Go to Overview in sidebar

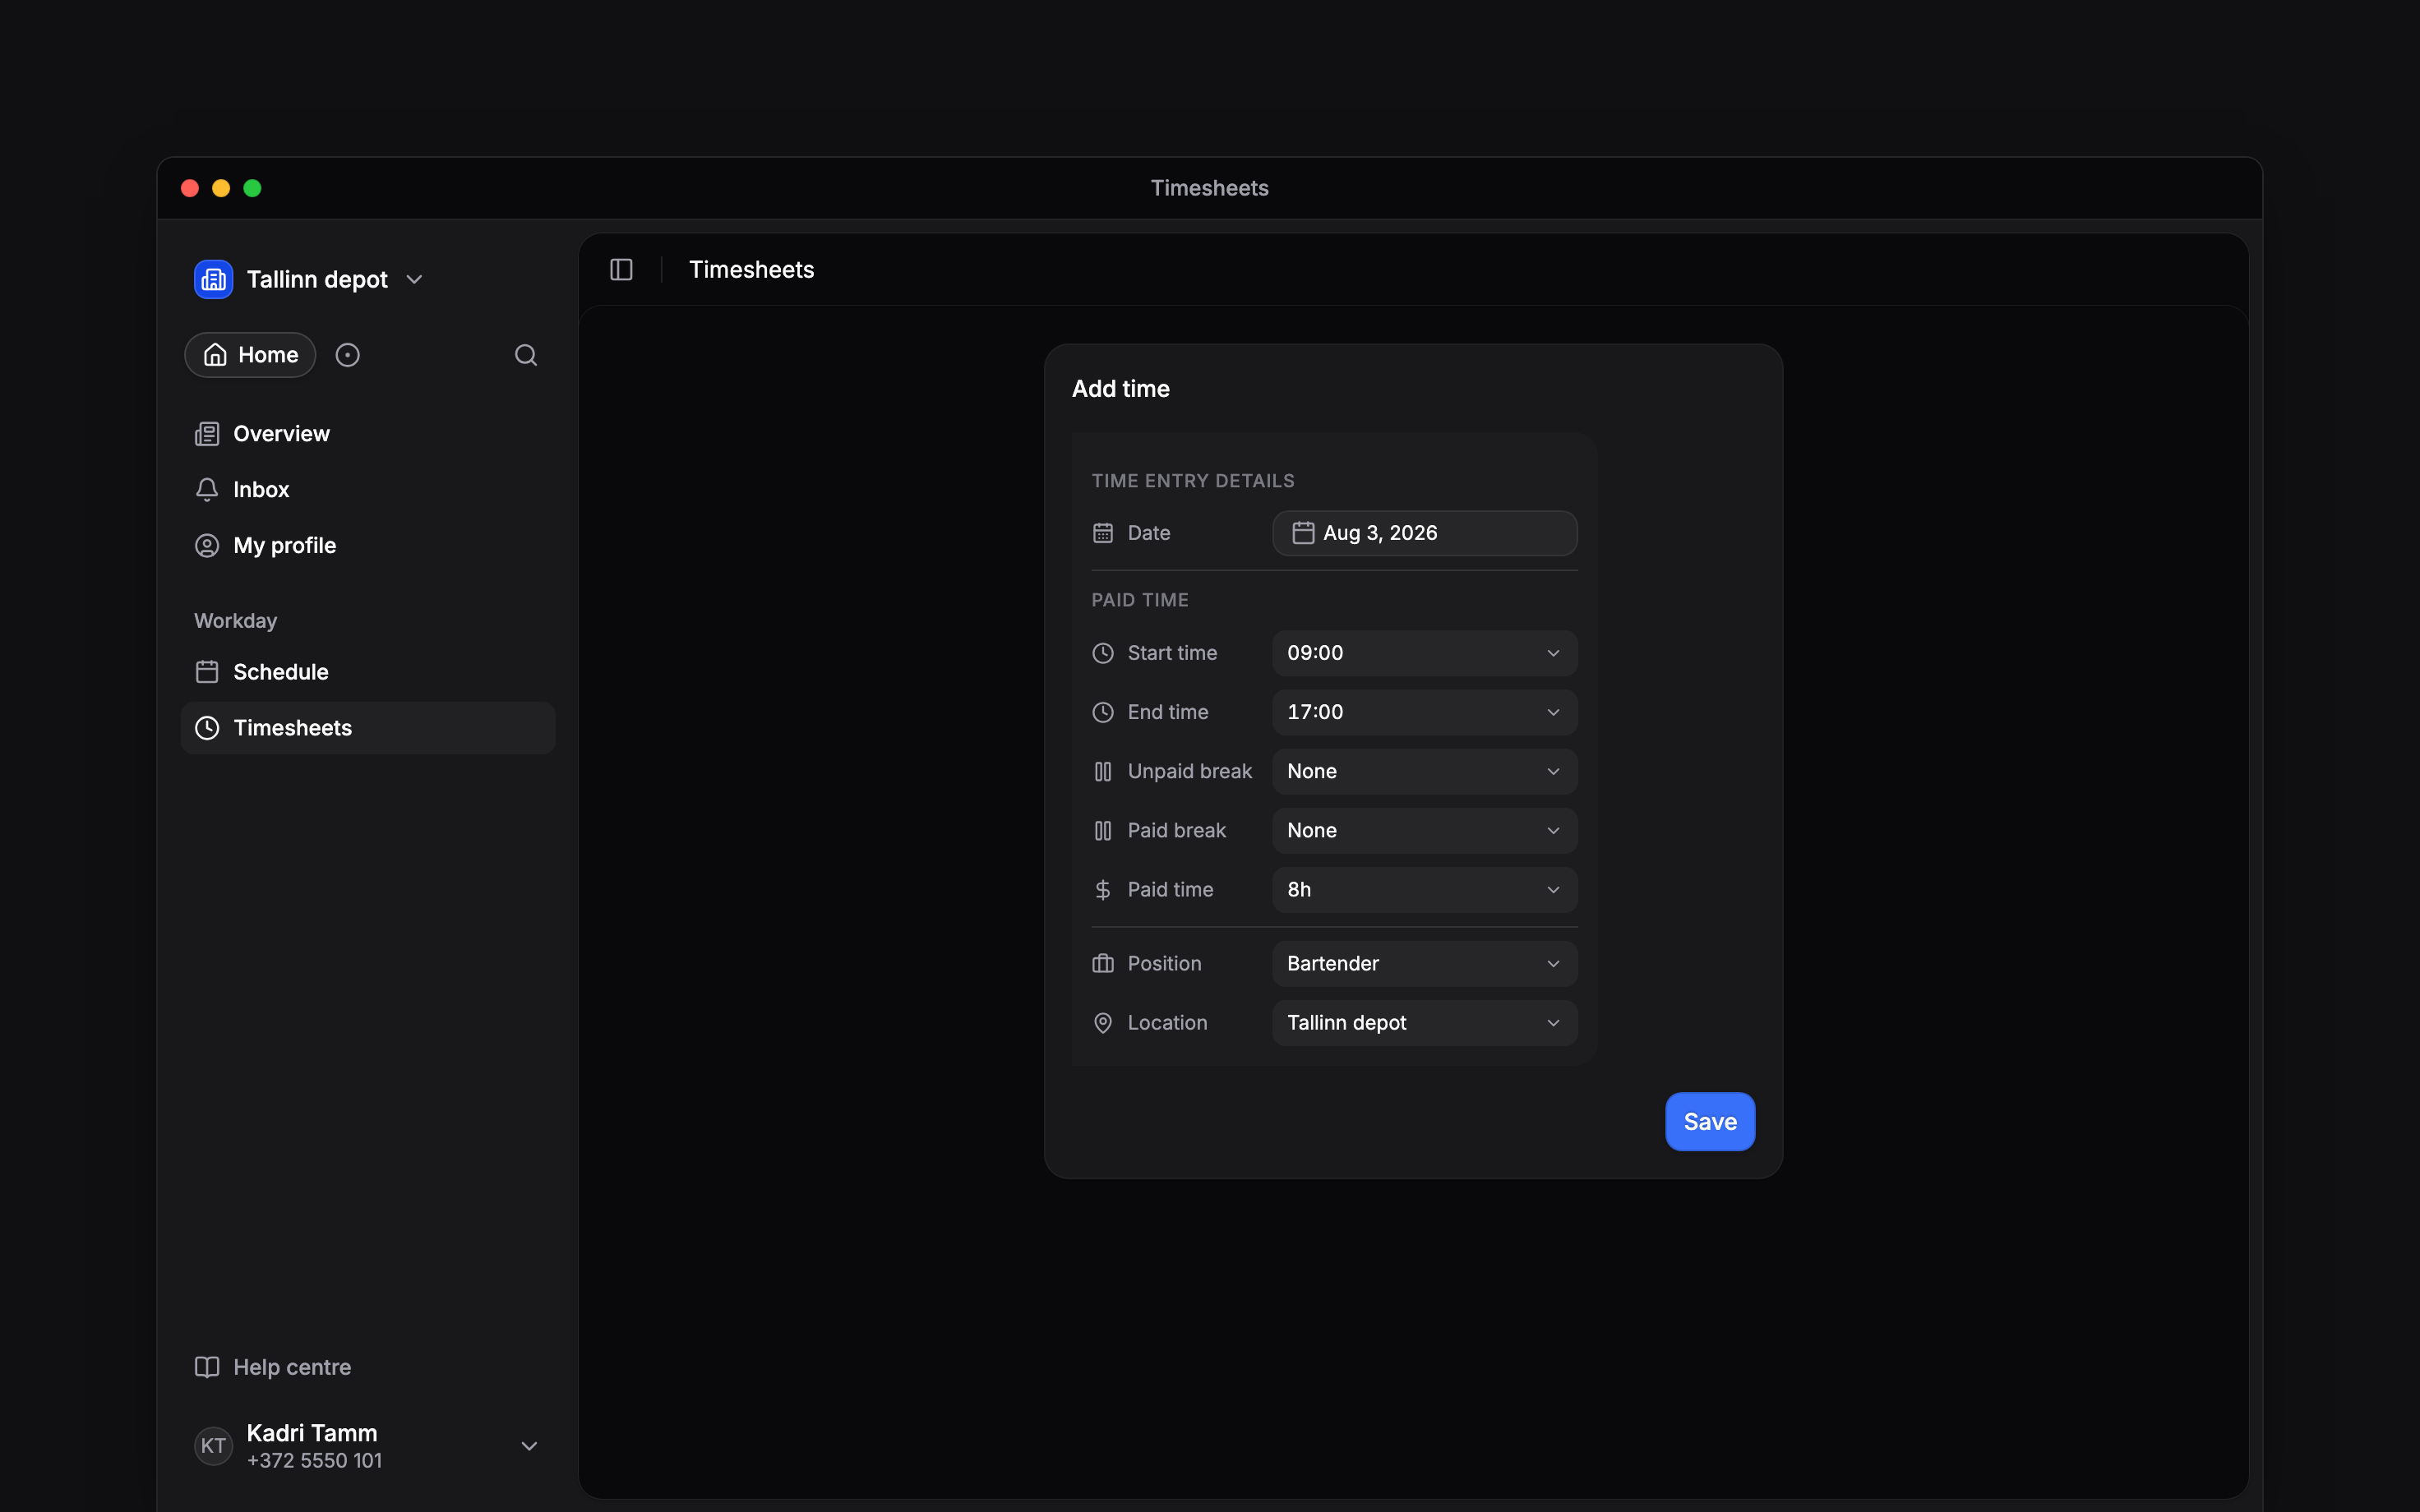coord(367,434)
